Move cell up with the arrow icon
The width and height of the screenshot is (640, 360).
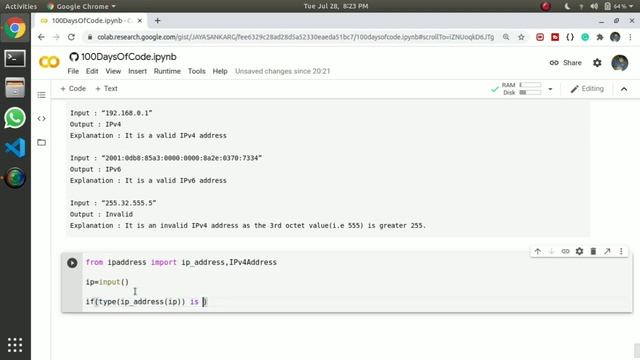click(x=538, y=251)
